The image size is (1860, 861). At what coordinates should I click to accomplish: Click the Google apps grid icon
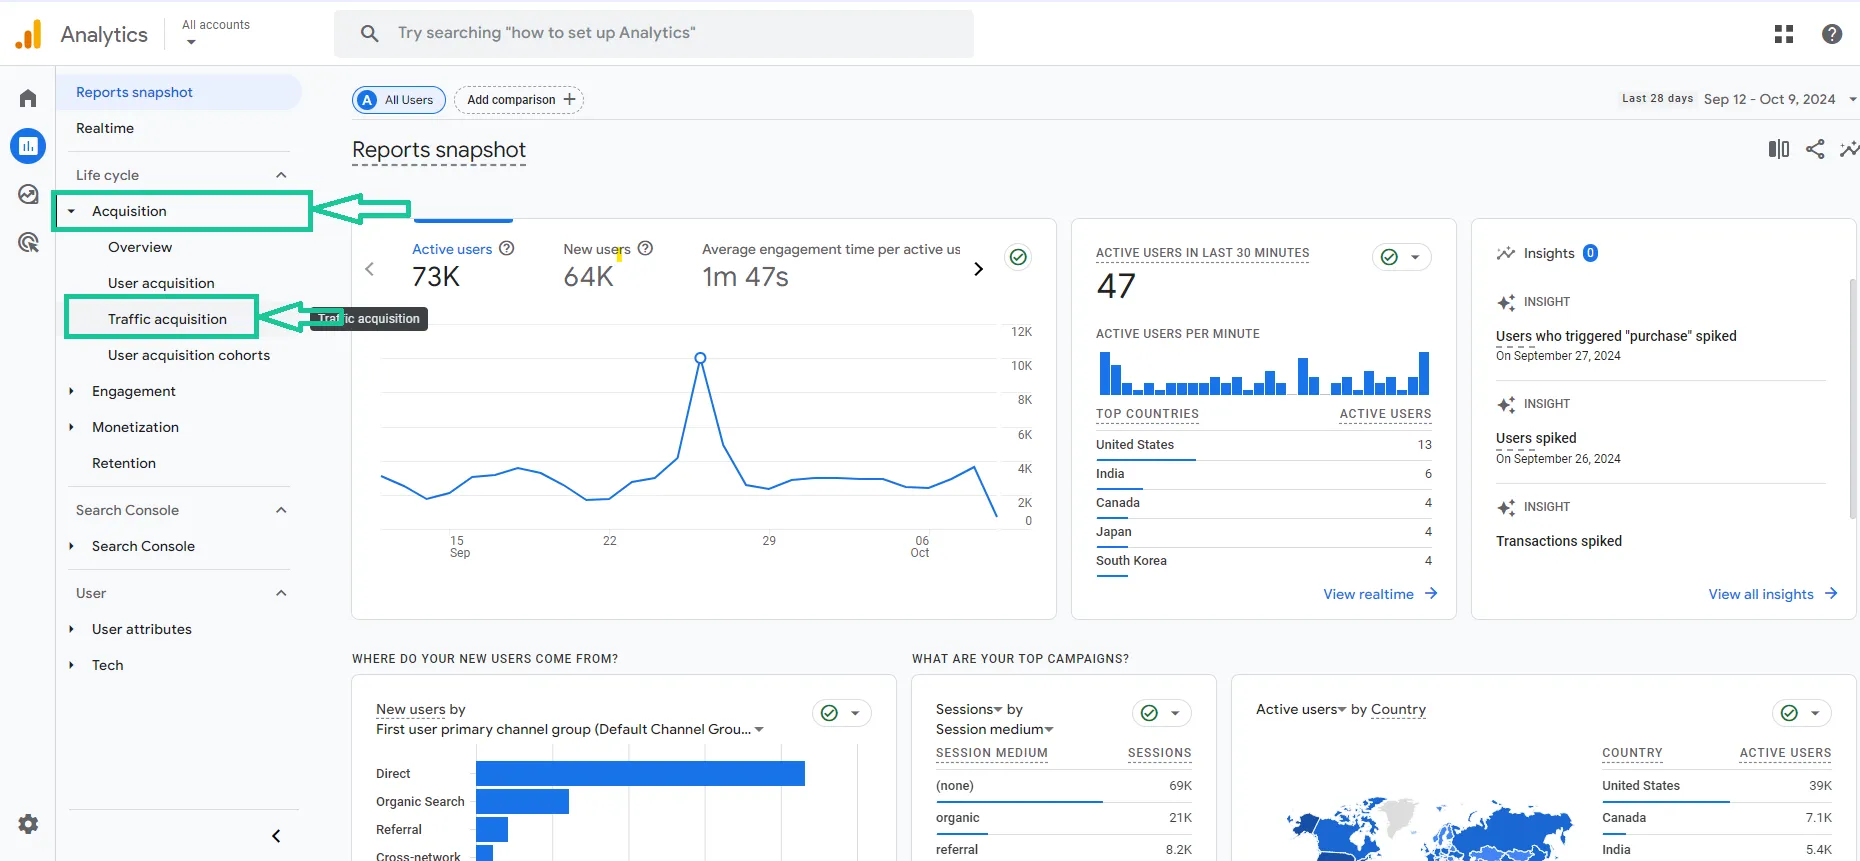(x=1784, y=34)
